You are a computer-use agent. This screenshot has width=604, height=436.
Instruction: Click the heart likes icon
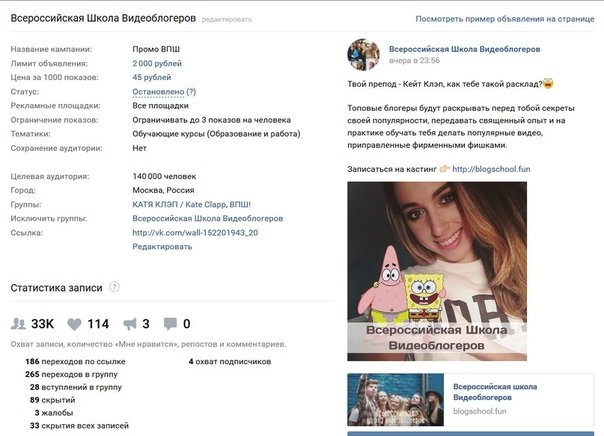(x=74, y=324)
